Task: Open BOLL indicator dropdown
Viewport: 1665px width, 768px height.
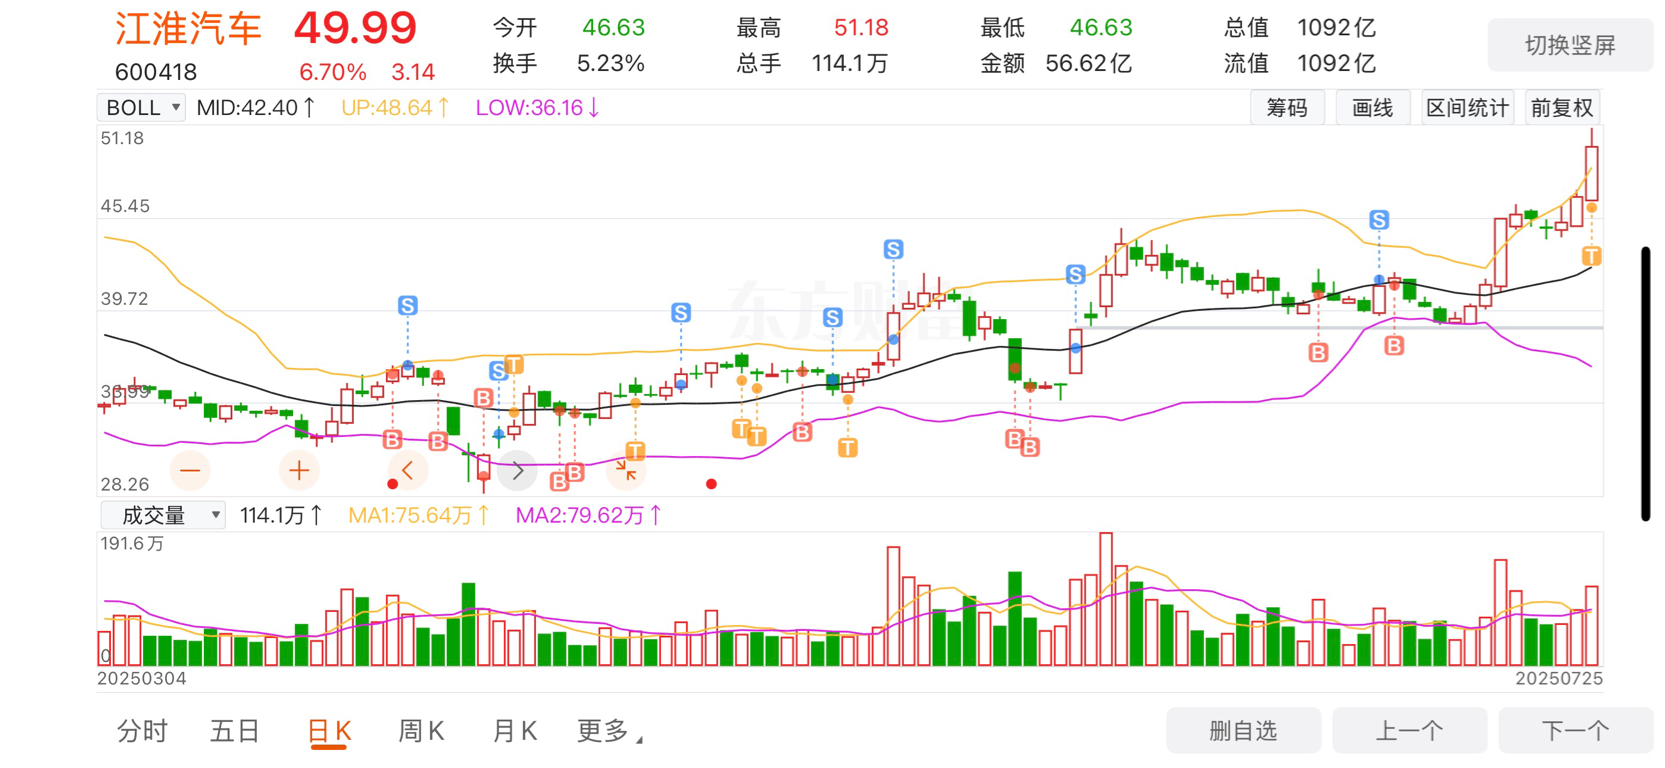Action: pos(142,107)
